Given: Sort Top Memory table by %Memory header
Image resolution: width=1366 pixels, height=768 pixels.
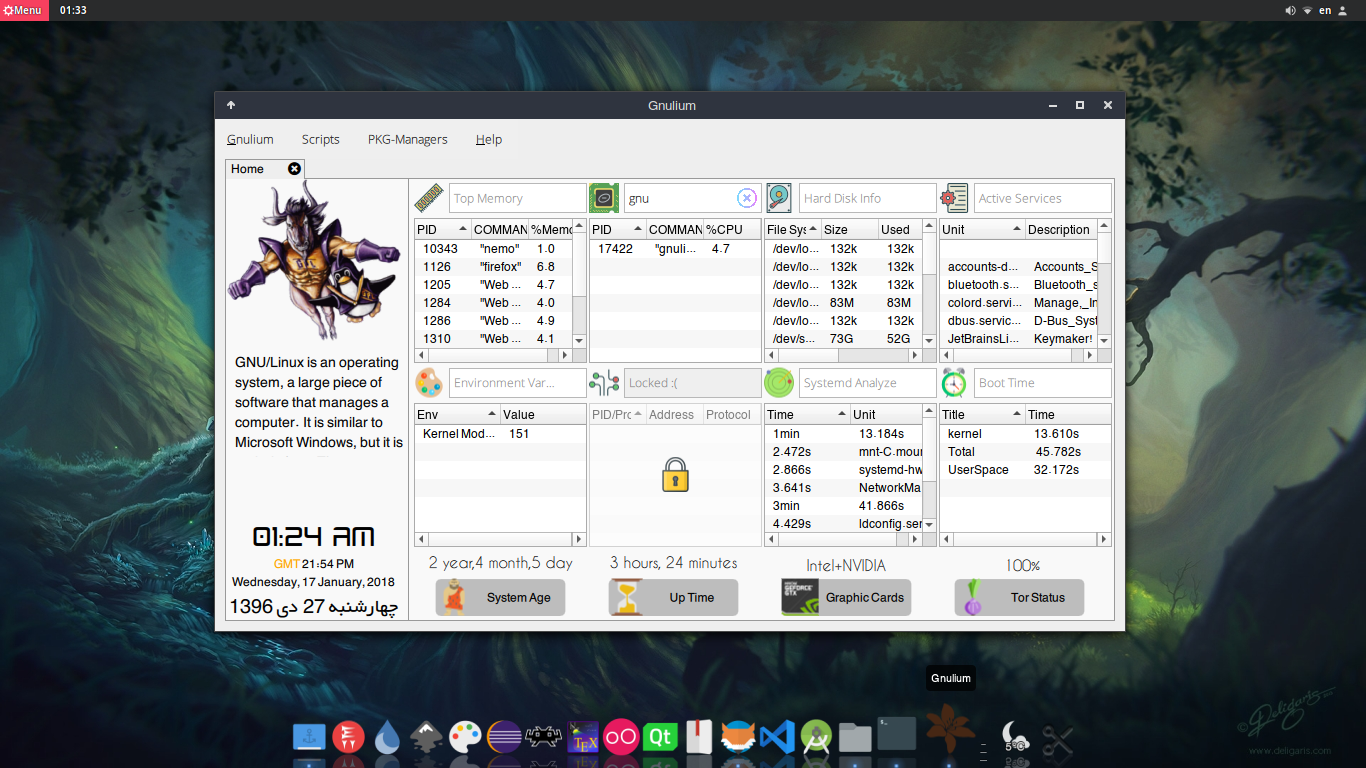Looking at the screenshot, I should [x=550, y=229].
